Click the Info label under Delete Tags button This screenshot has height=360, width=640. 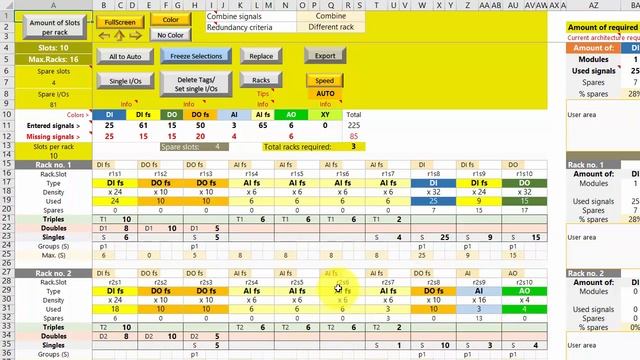point(188,104)
